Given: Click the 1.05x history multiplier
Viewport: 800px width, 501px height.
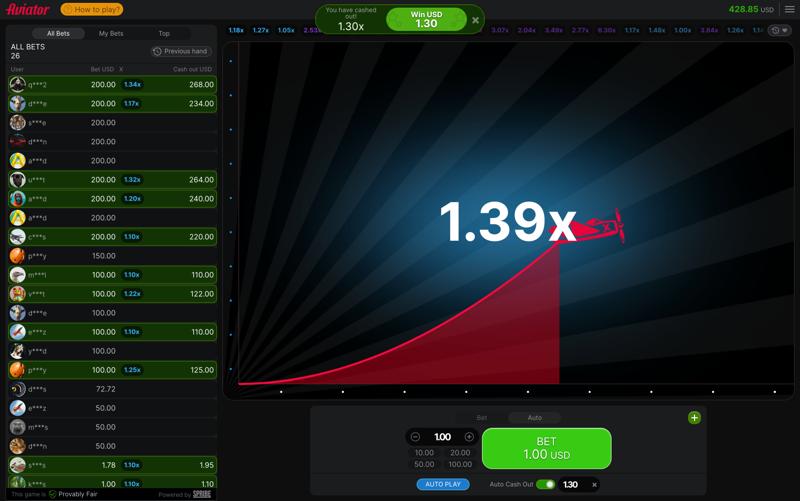Looking at the screenshot, I should 286,30.
